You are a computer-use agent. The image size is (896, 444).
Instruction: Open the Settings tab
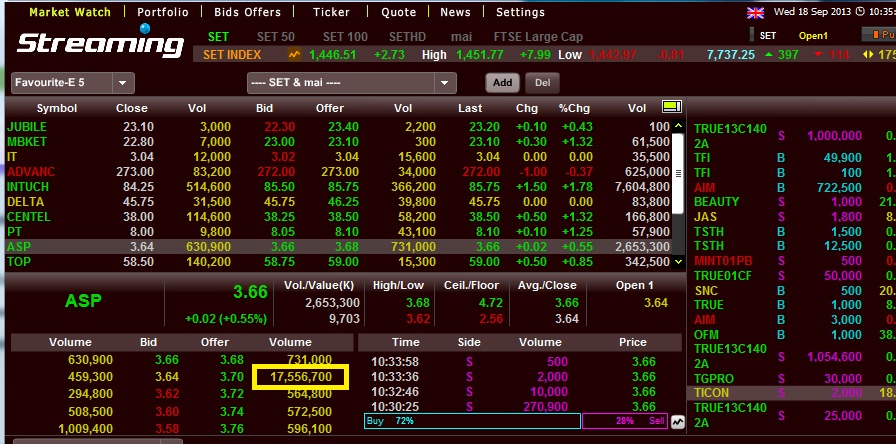pos(520,12)
